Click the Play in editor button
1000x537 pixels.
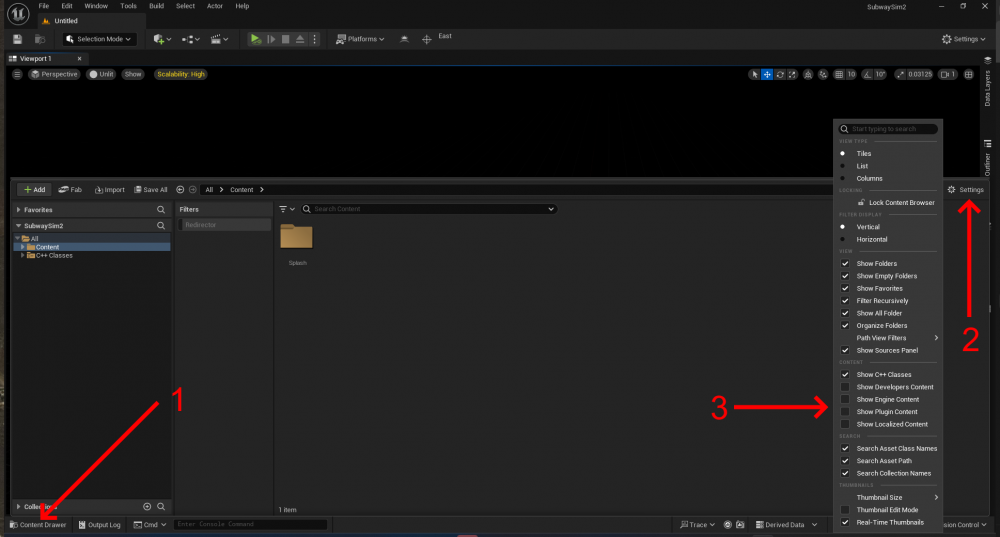pos(256,39)
